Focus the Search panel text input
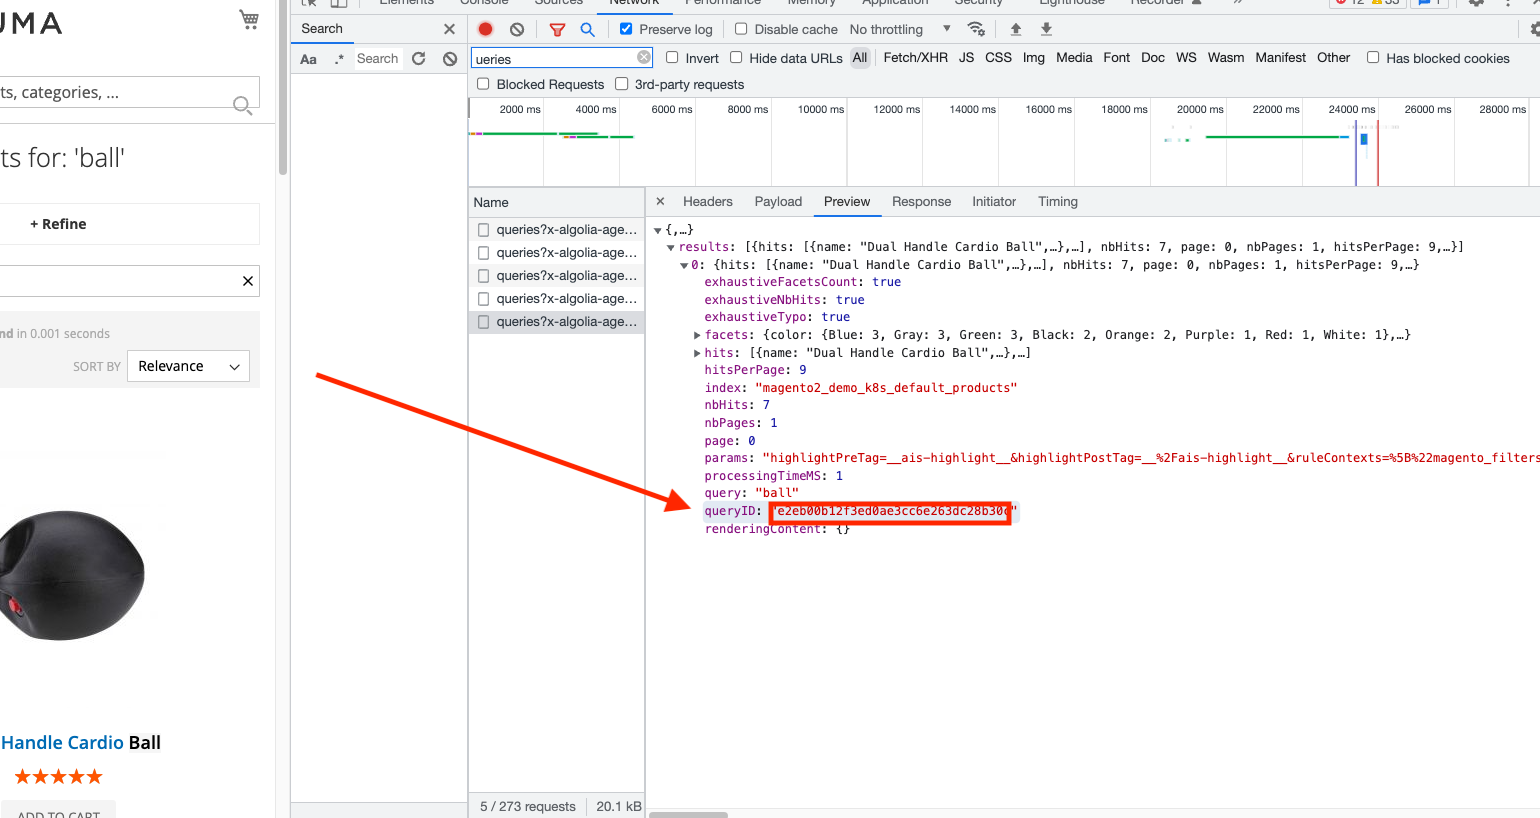Screen dimensions: 1540x818 (x=378, y=59)
